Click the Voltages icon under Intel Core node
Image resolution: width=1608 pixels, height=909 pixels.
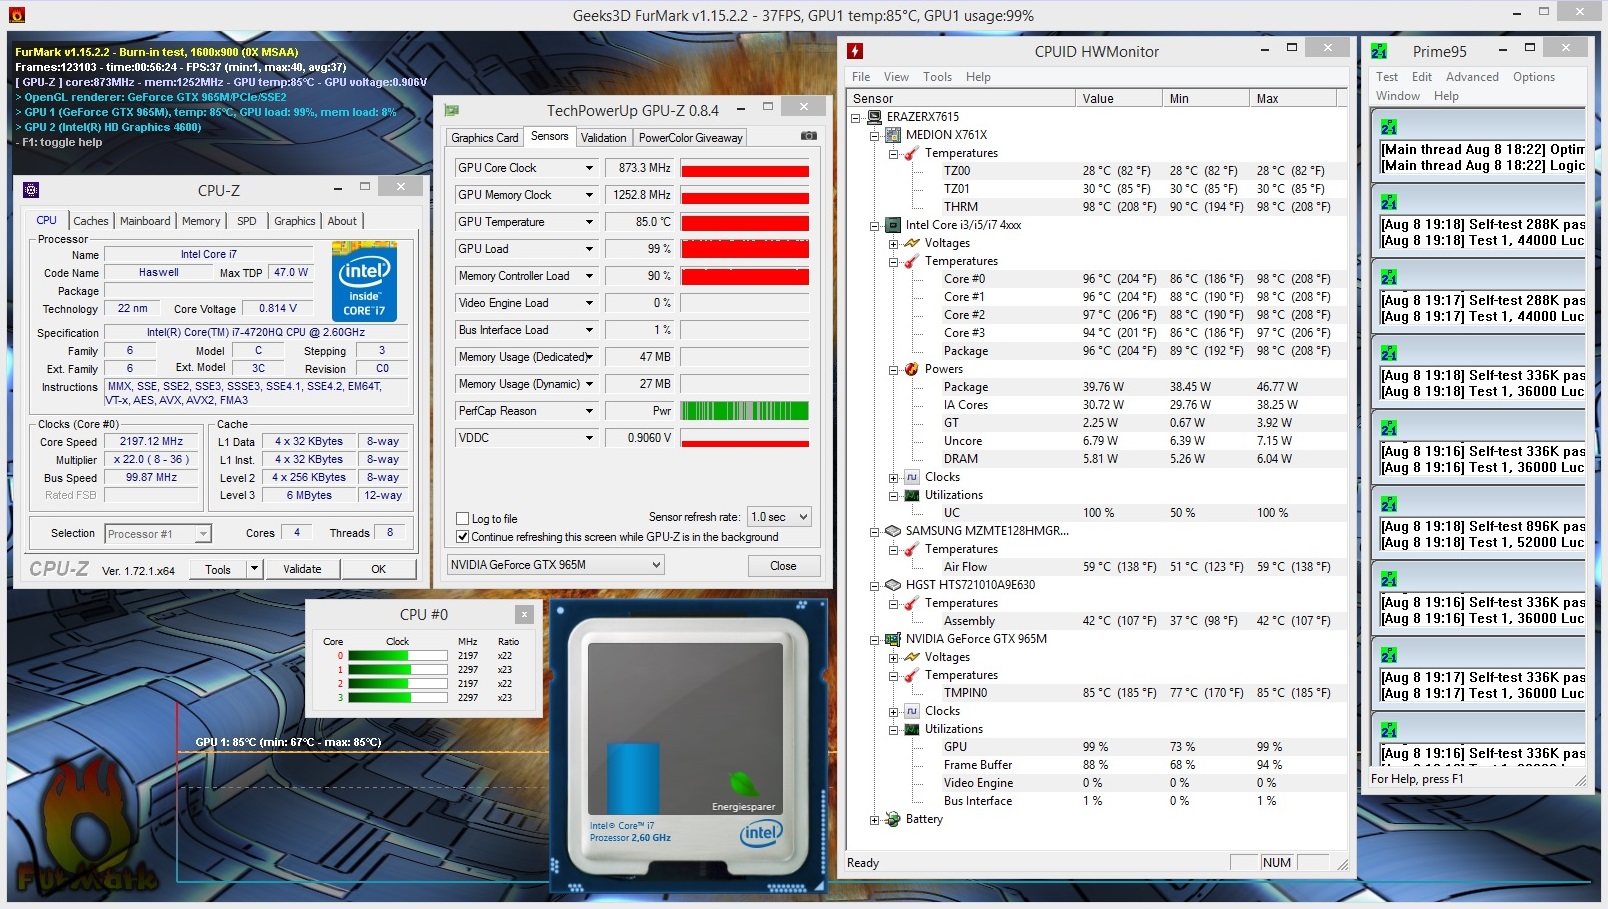(912, 243)
